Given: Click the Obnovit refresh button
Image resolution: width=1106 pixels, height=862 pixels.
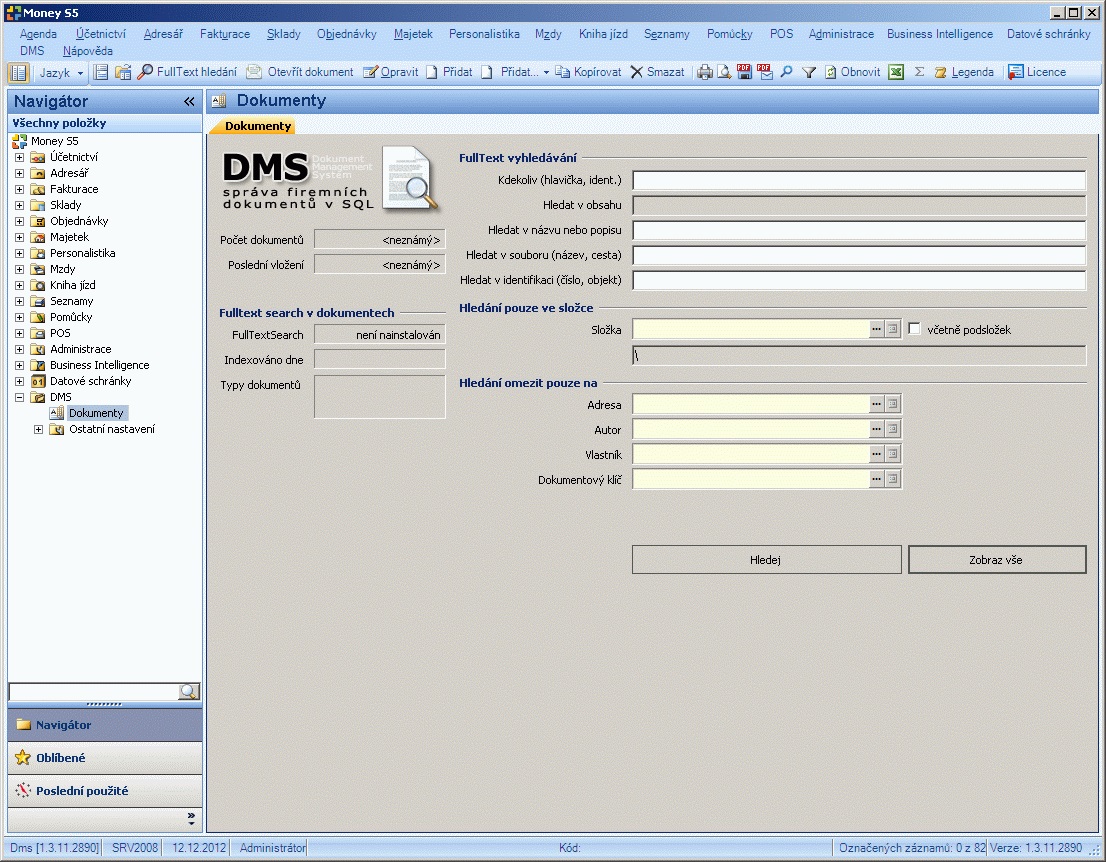Looking at the screenshot, I should click(x=852, y=72).
